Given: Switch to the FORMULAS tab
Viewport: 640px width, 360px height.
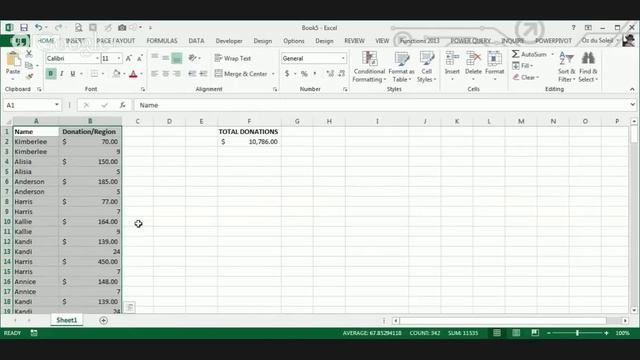Looking at the screenshot, I should coord(162,41).
